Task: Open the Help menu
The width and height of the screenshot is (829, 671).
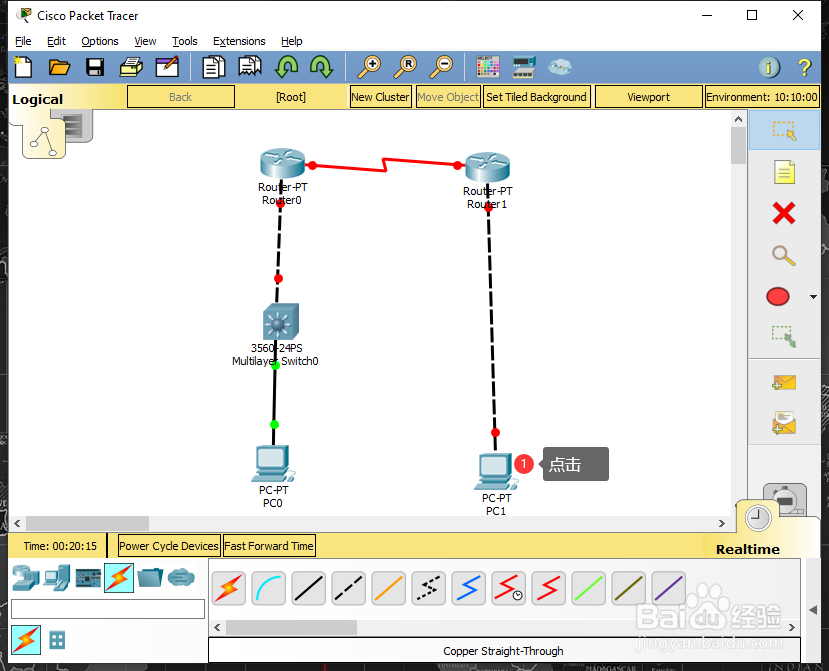Action: tap(291, 41)
